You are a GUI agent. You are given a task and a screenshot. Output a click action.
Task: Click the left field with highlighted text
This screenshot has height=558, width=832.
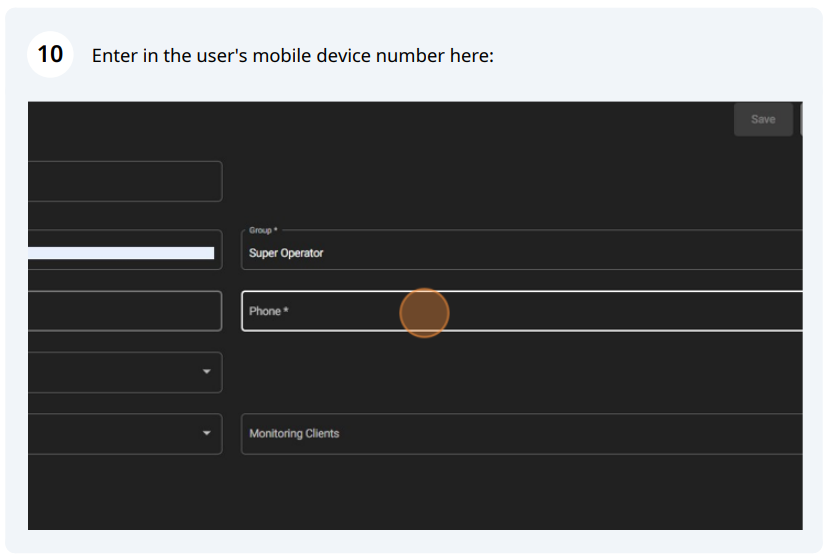[125, 250]
